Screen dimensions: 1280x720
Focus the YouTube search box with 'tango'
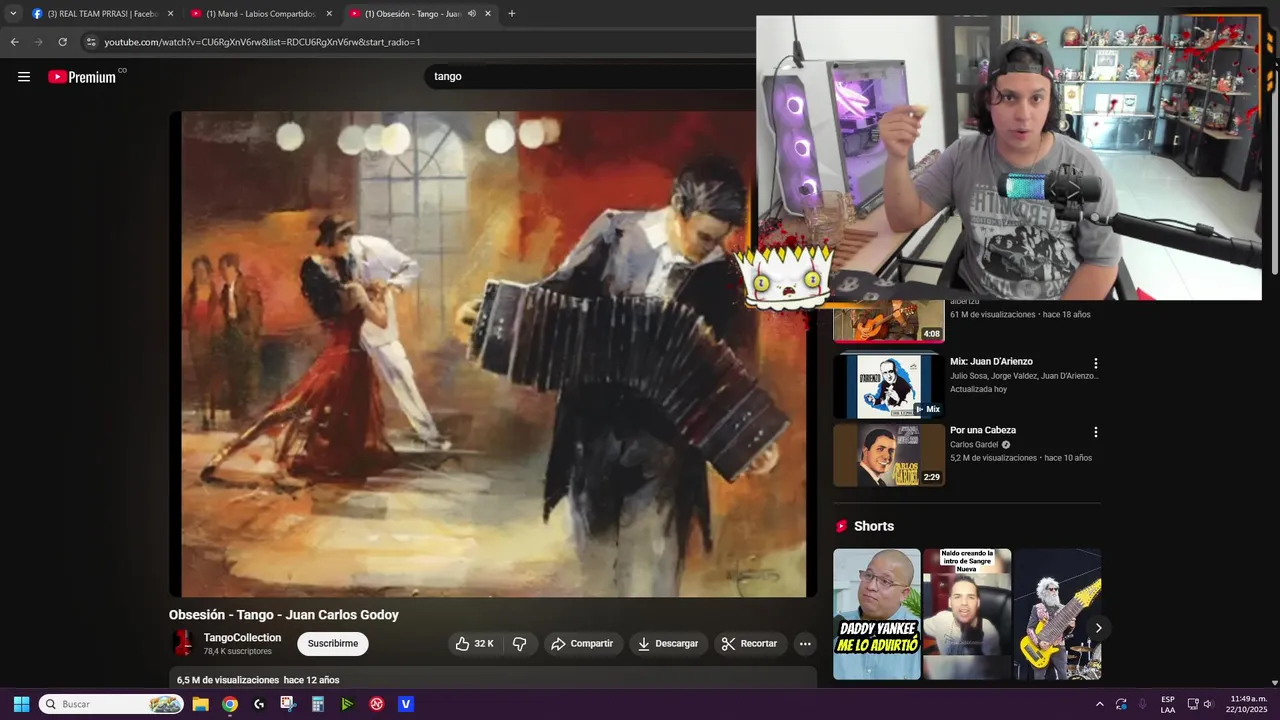590,77
